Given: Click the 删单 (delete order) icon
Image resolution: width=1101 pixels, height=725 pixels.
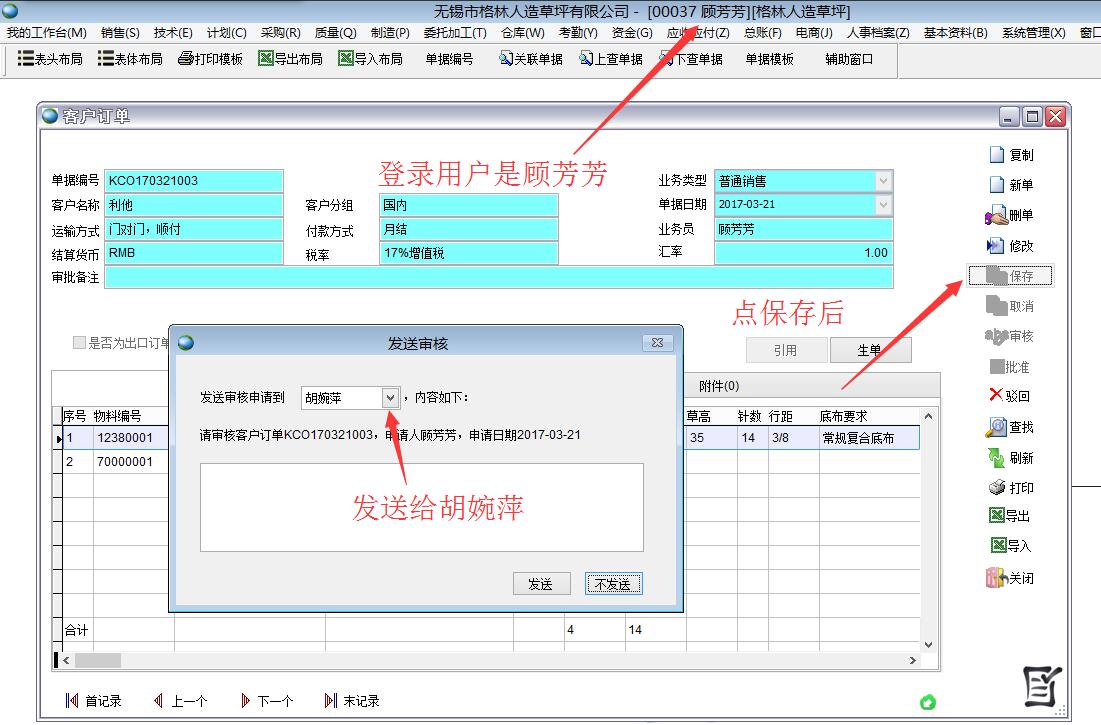Looking at the screenshot, I should [996, 216].
